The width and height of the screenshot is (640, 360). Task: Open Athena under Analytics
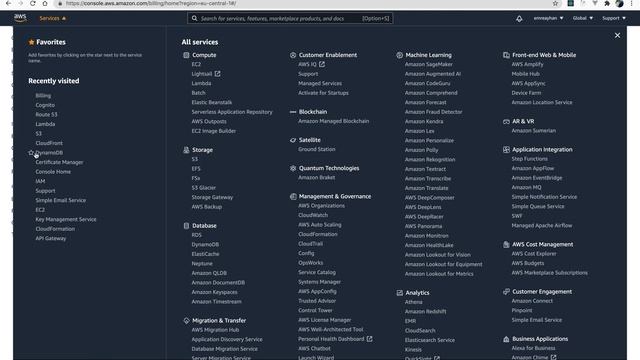point(413,302)
